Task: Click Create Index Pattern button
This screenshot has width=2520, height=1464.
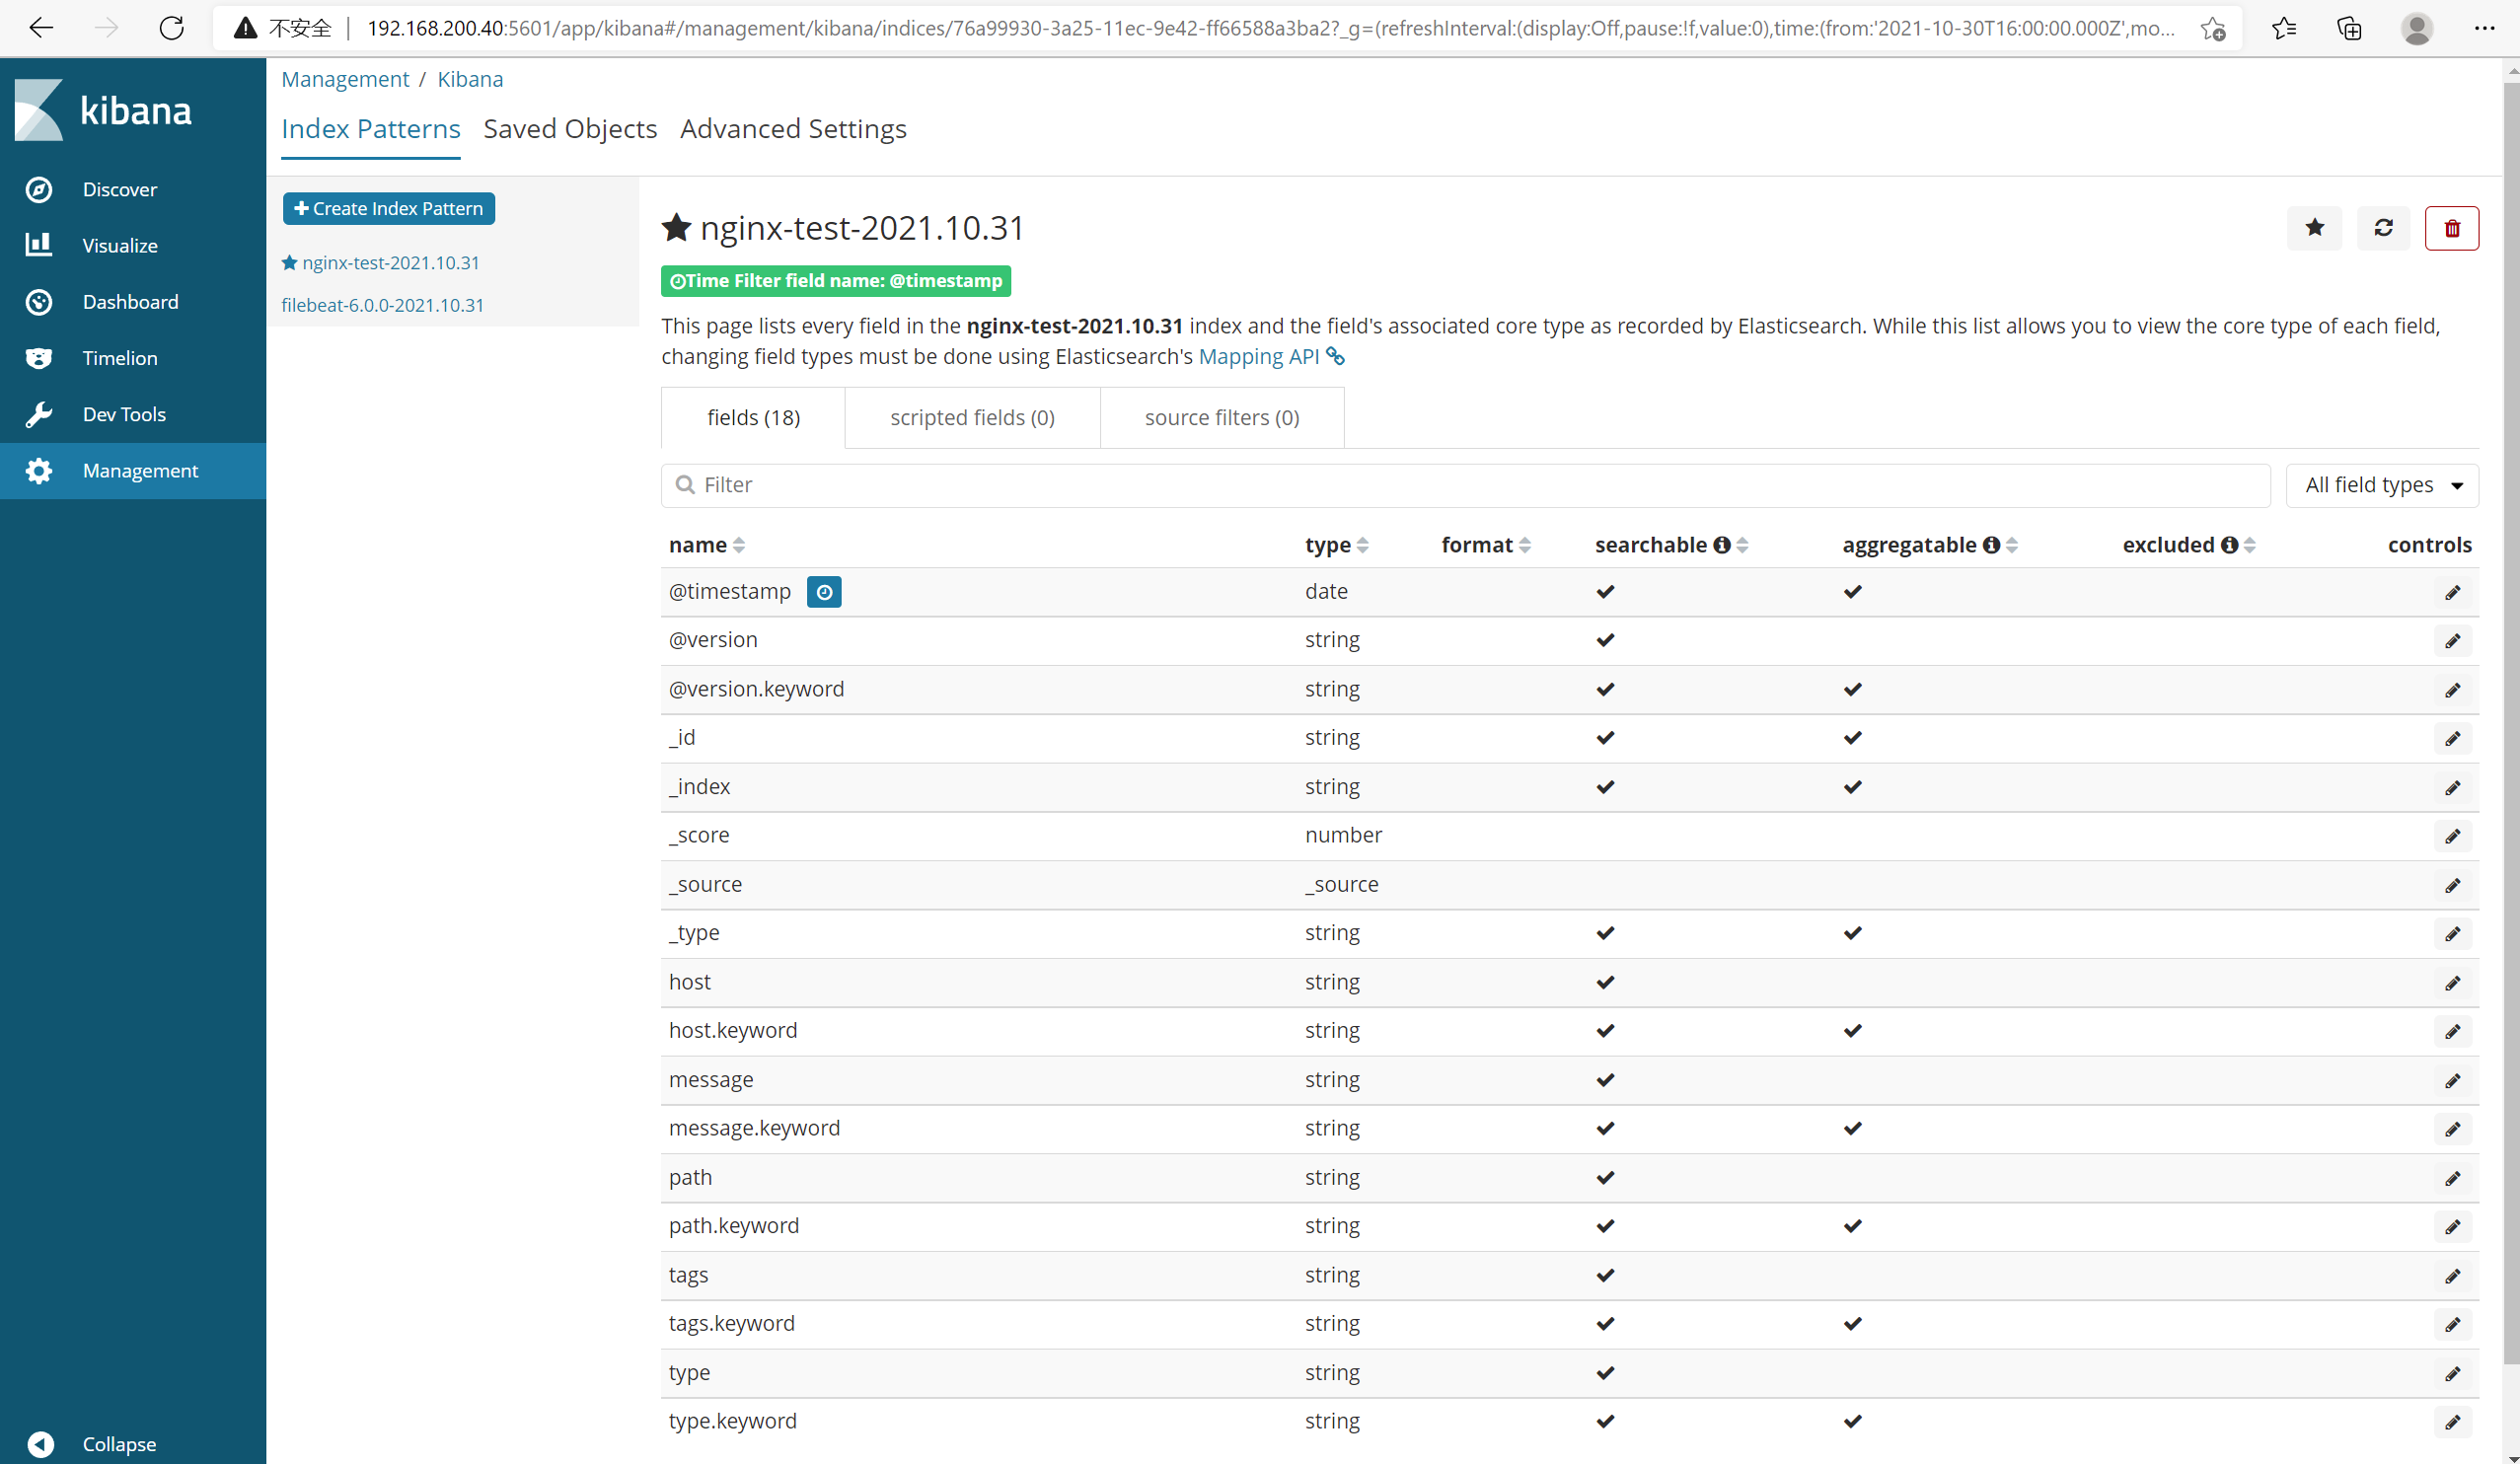Action: [389, 208]
